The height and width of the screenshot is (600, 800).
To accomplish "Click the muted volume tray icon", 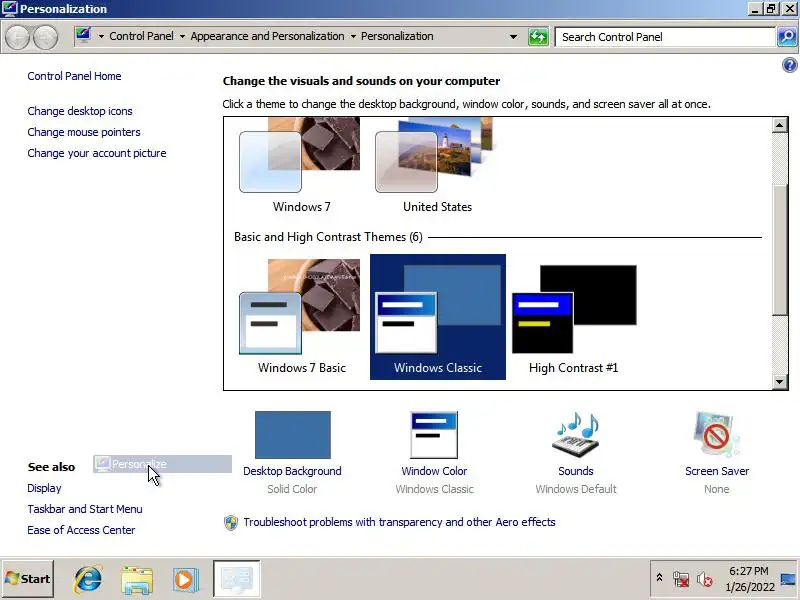I will click(705, 579).
